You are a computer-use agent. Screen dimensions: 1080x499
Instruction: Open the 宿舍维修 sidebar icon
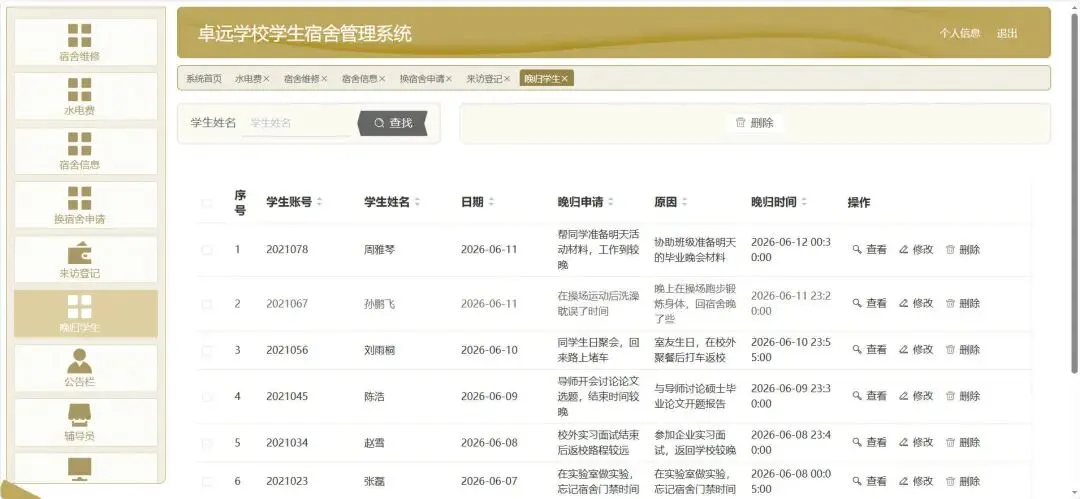coord(79,35)
